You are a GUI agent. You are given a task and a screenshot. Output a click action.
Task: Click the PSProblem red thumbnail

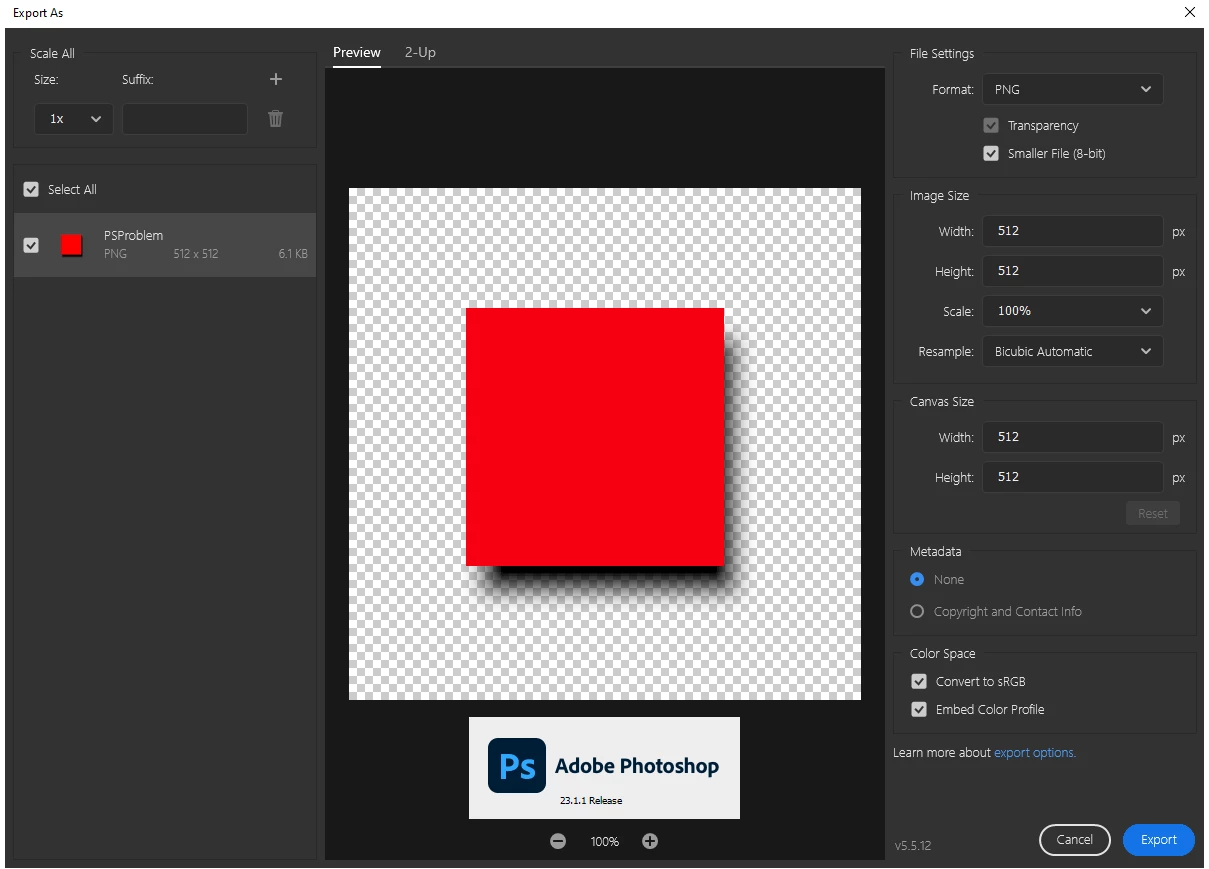click(71, 245)
